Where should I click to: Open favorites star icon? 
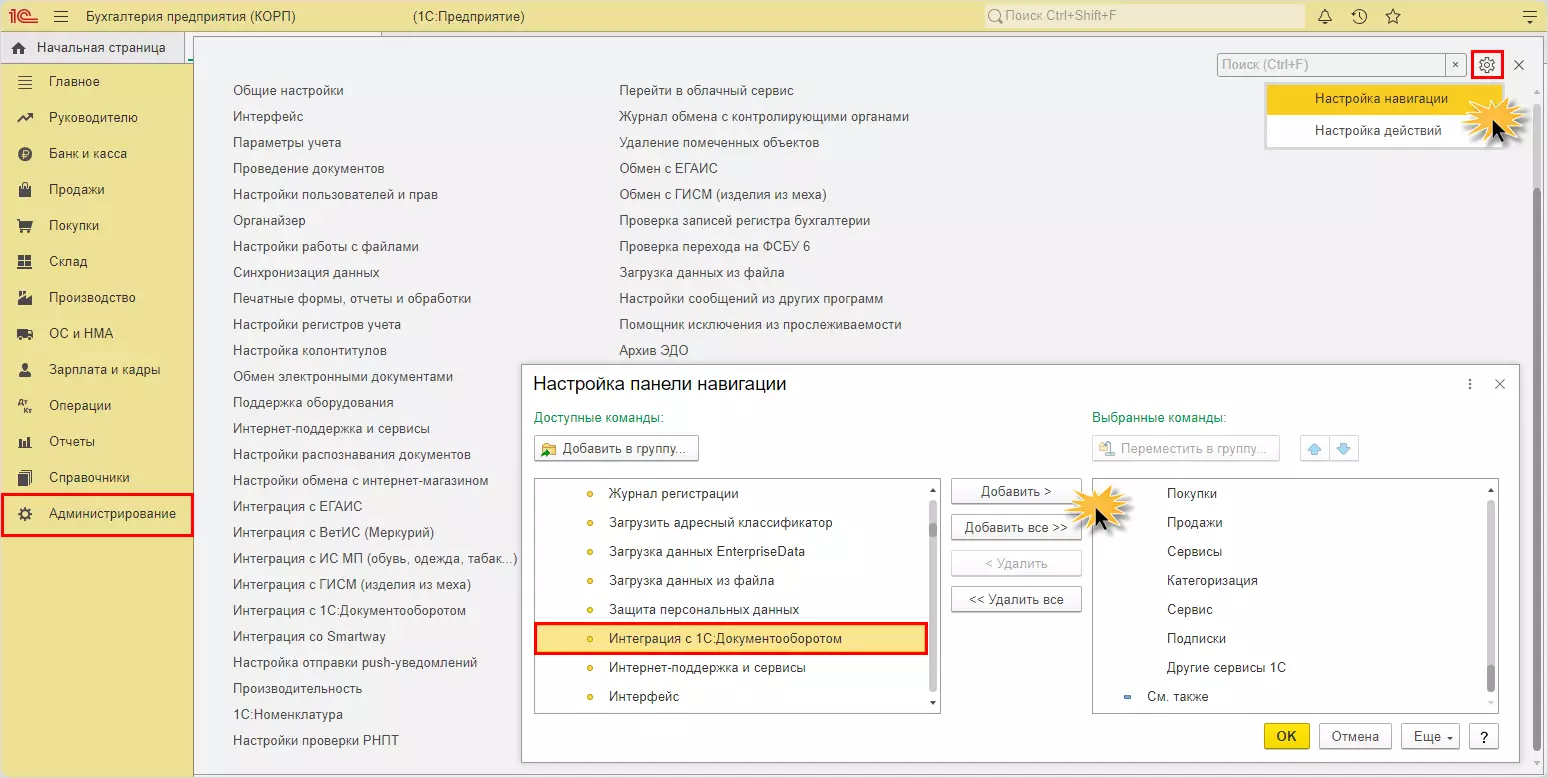[x=1393, y=17]
